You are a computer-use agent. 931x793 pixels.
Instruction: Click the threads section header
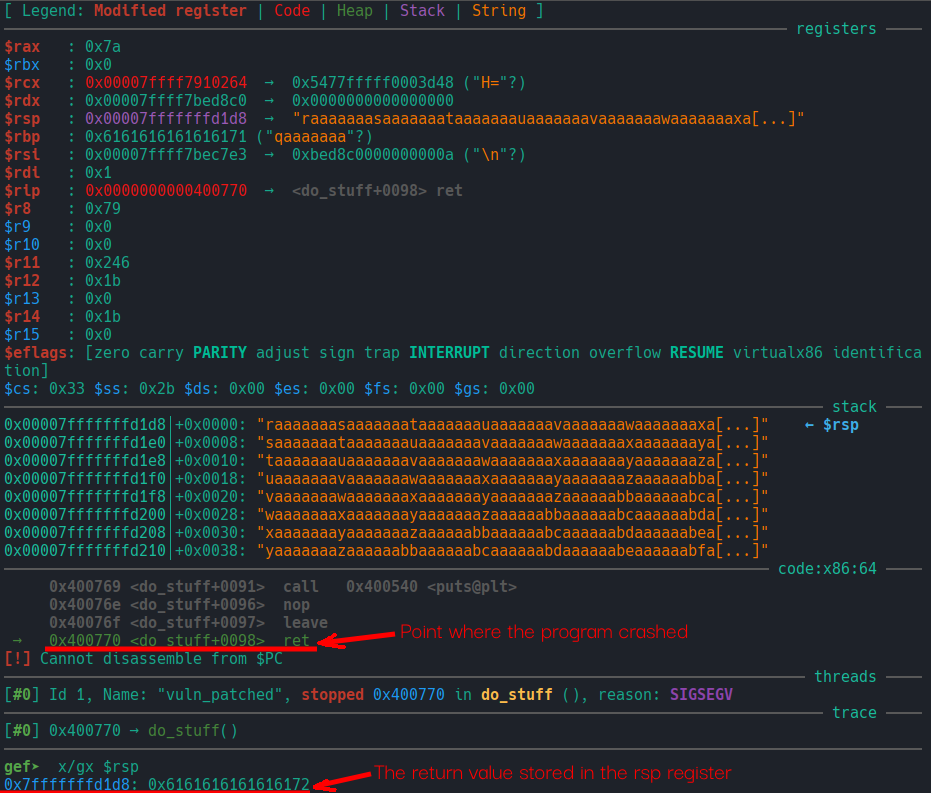tap(845, 676)
